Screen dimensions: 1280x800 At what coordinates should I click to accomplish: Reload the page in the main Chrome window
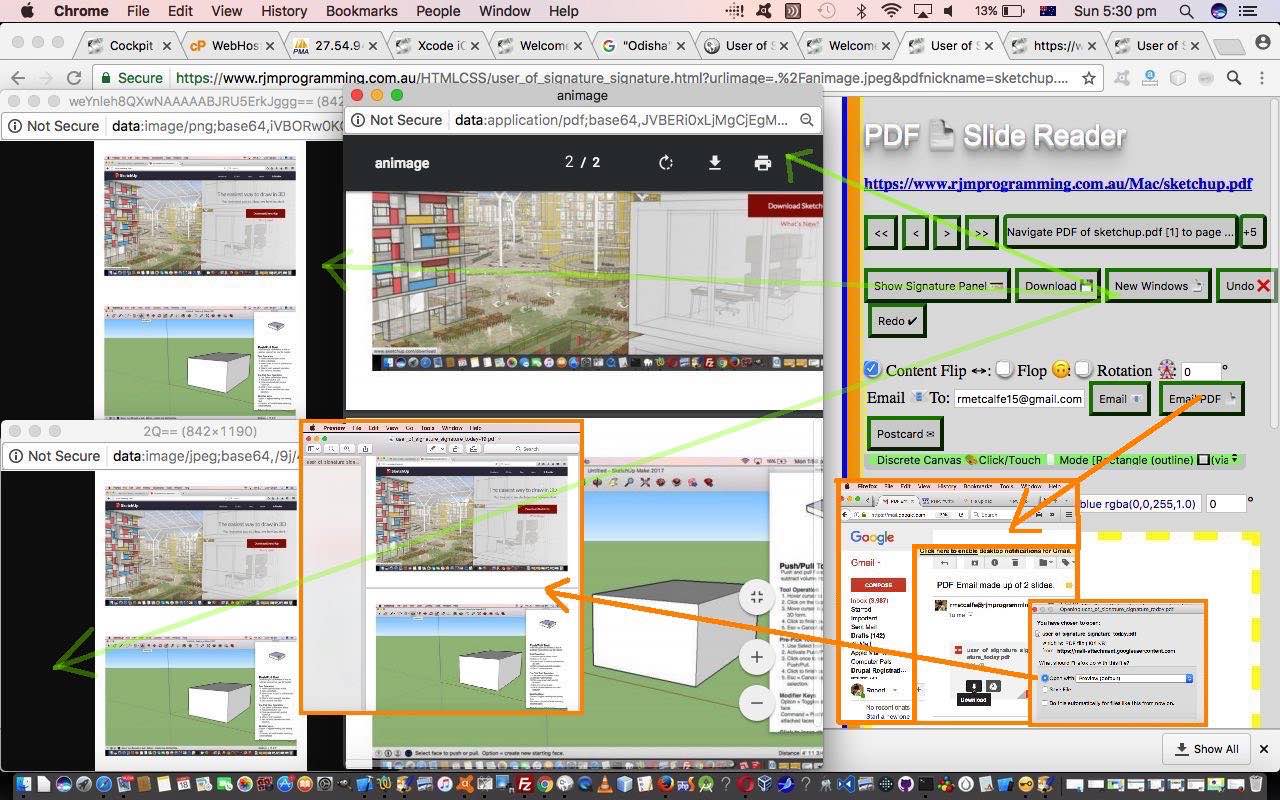coord(74,78)
